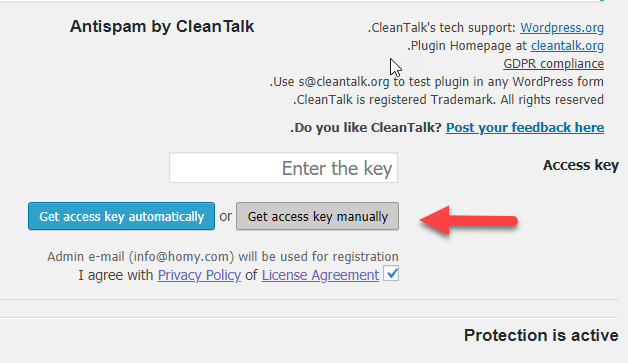
Task: Focus the Enter the key input field
Action: tap(284, 167)
